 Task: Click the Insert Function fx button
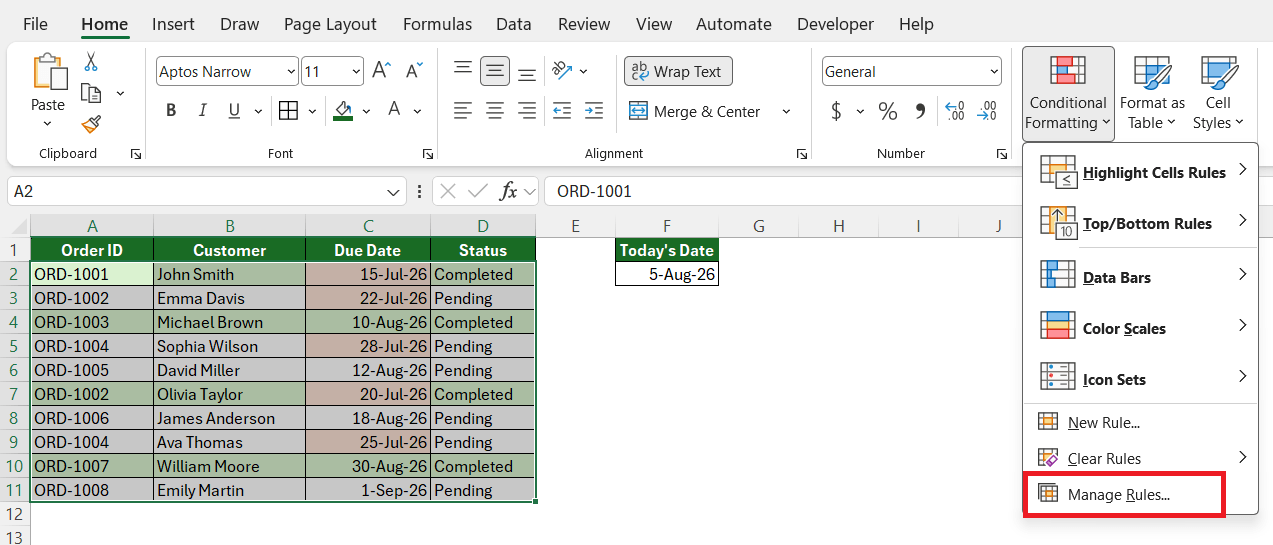click(509, 191)
